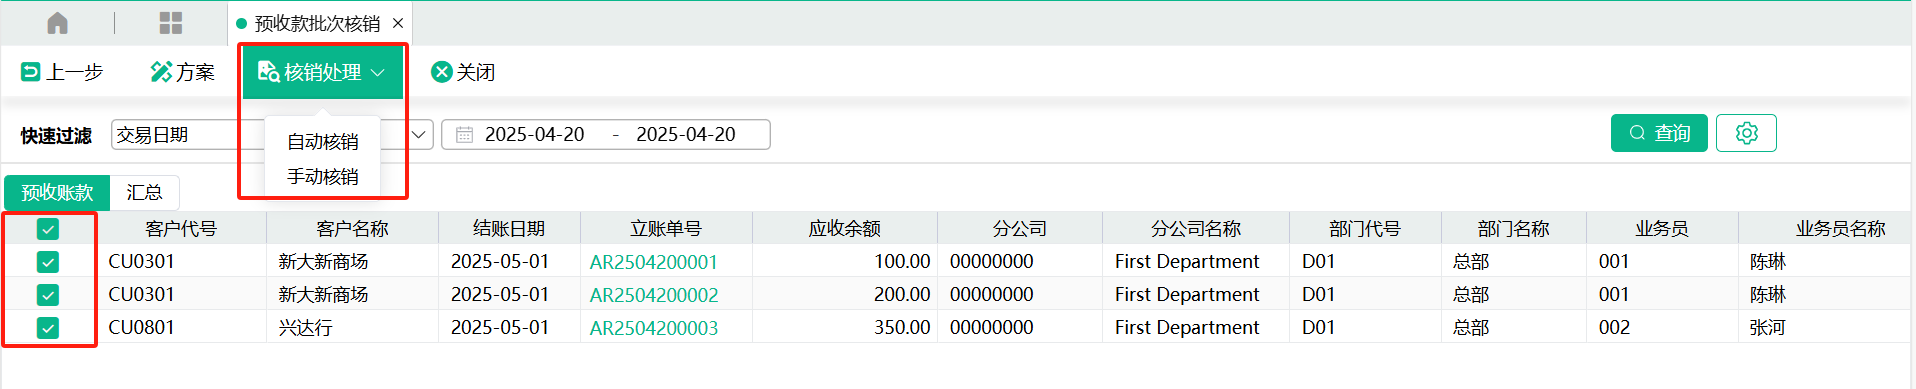Open the 交易日期 filter dropdown arrow
Viewport: 1916px width, 389px height.
pos(419,135)
